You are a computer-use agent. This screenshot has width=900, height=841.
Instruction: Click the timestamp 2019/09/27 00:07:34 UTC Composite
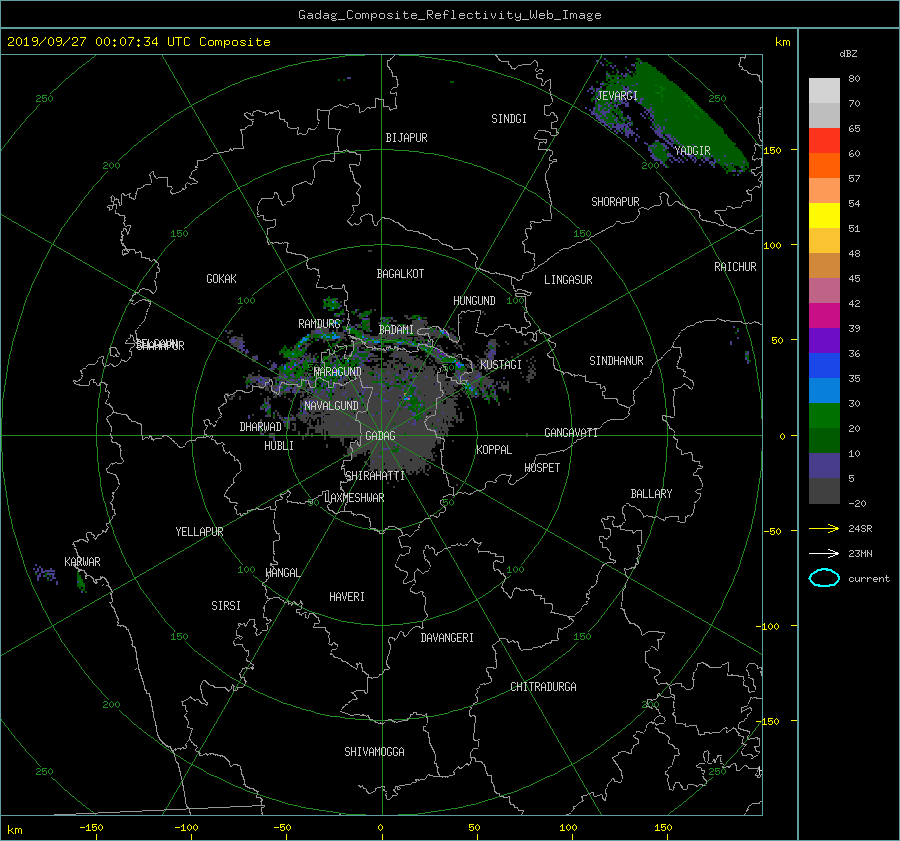pyautogui.click(x=138, y=42)
